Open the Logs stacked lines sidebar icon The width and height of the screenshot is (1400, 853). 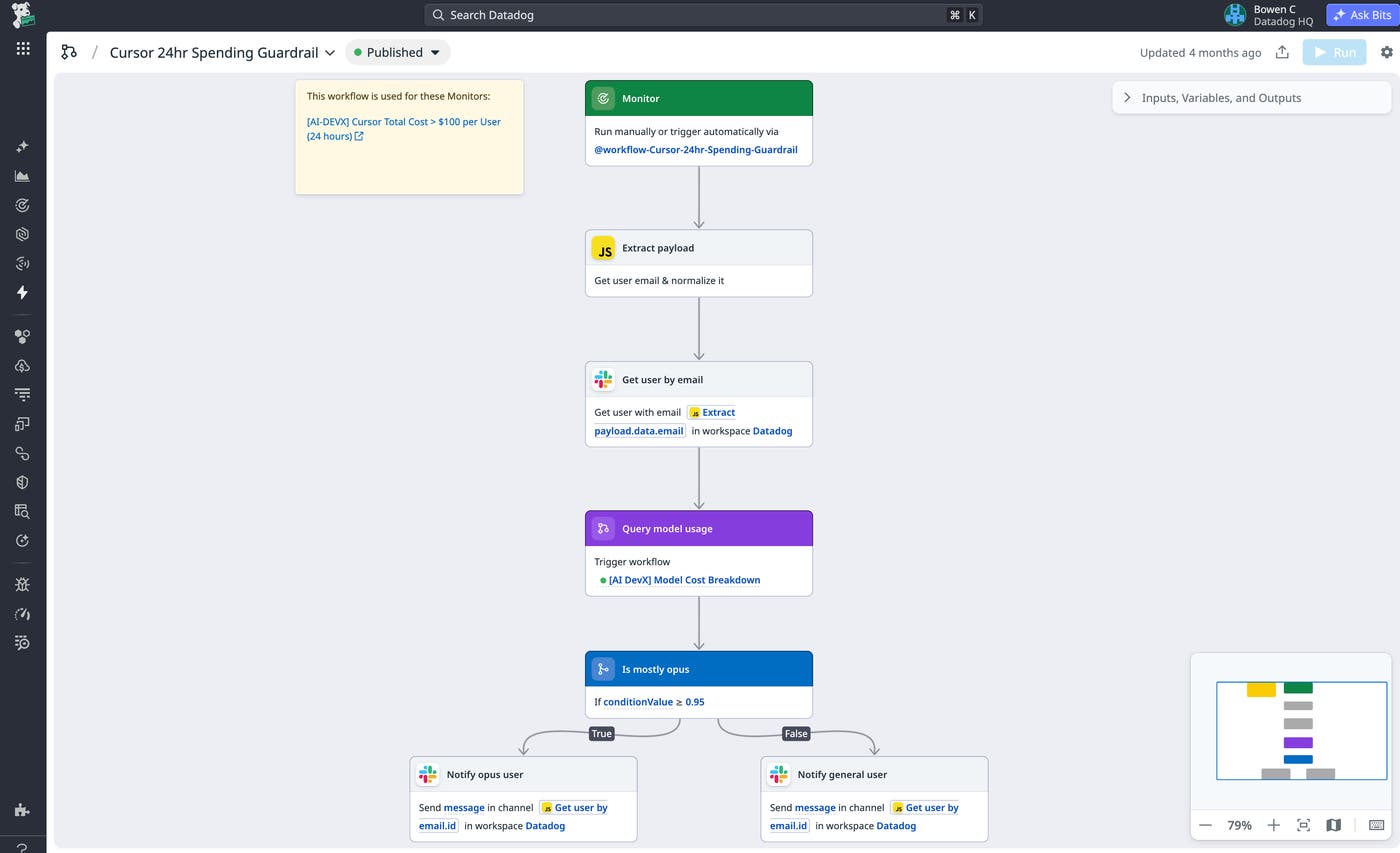22,395
